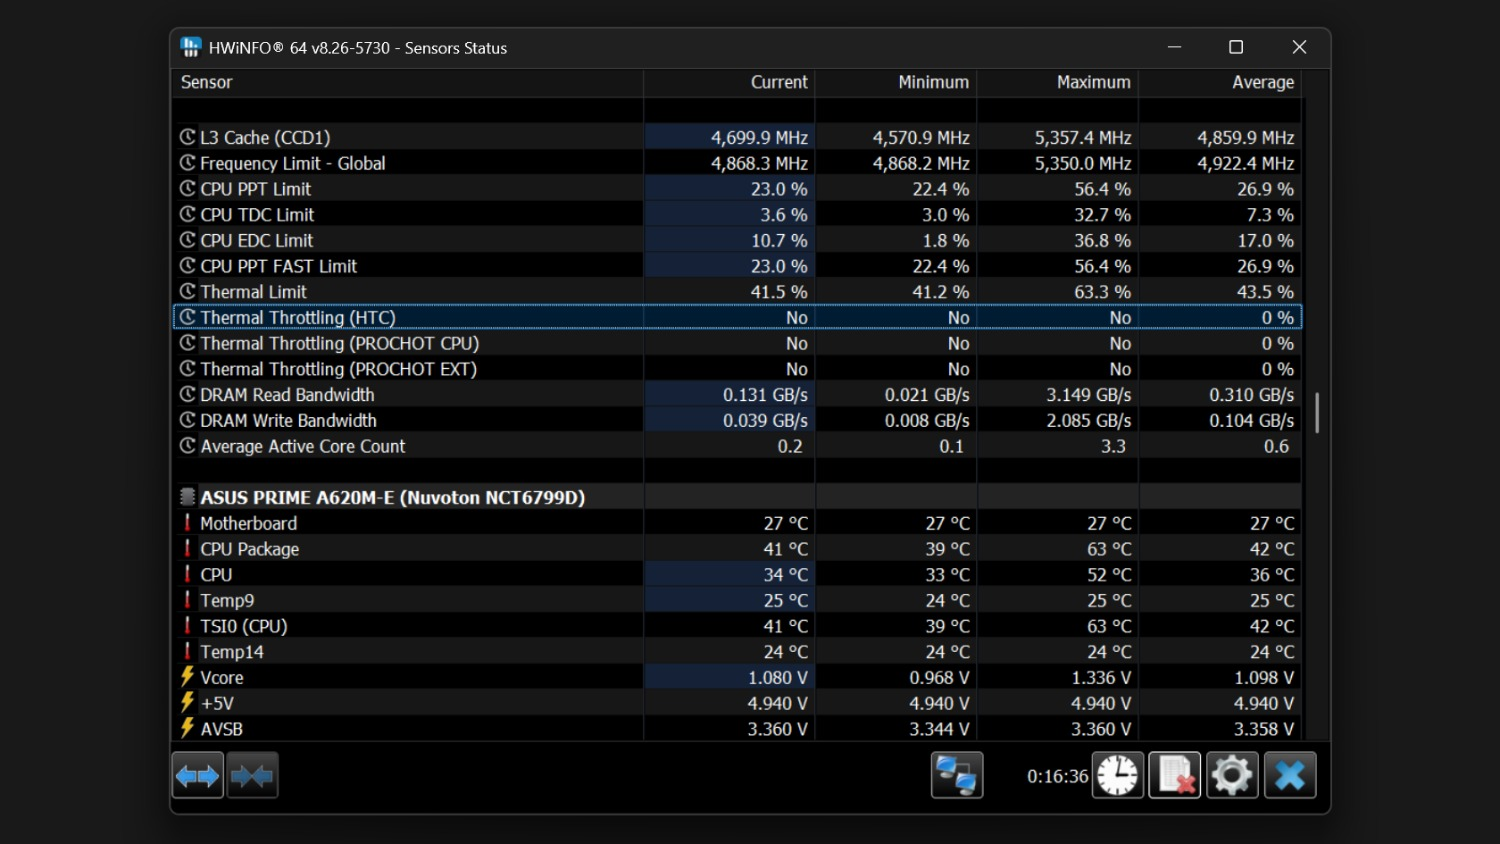Viewport: 1500px width, 844px height.
Task: Click the vertical scrollbar thumb
Action: 1316,413
